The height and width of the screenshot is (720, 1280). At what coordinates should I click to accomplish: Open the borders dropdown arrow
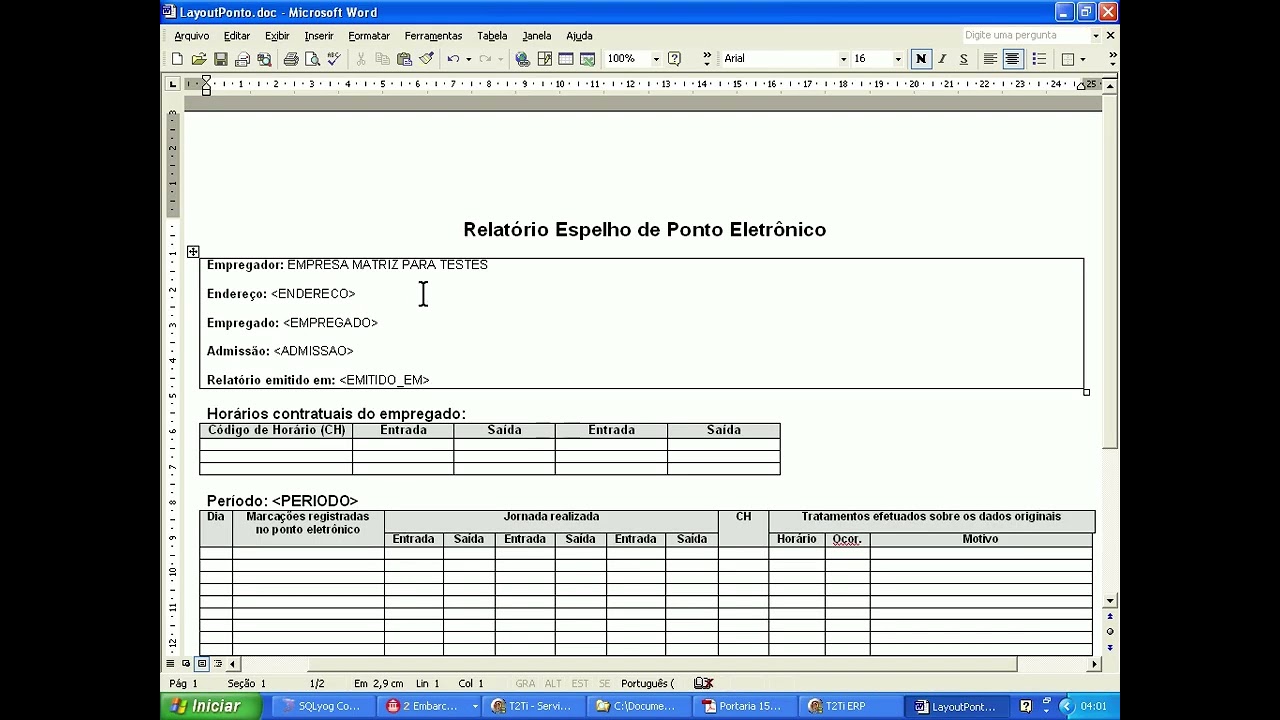coord(1082,59)
